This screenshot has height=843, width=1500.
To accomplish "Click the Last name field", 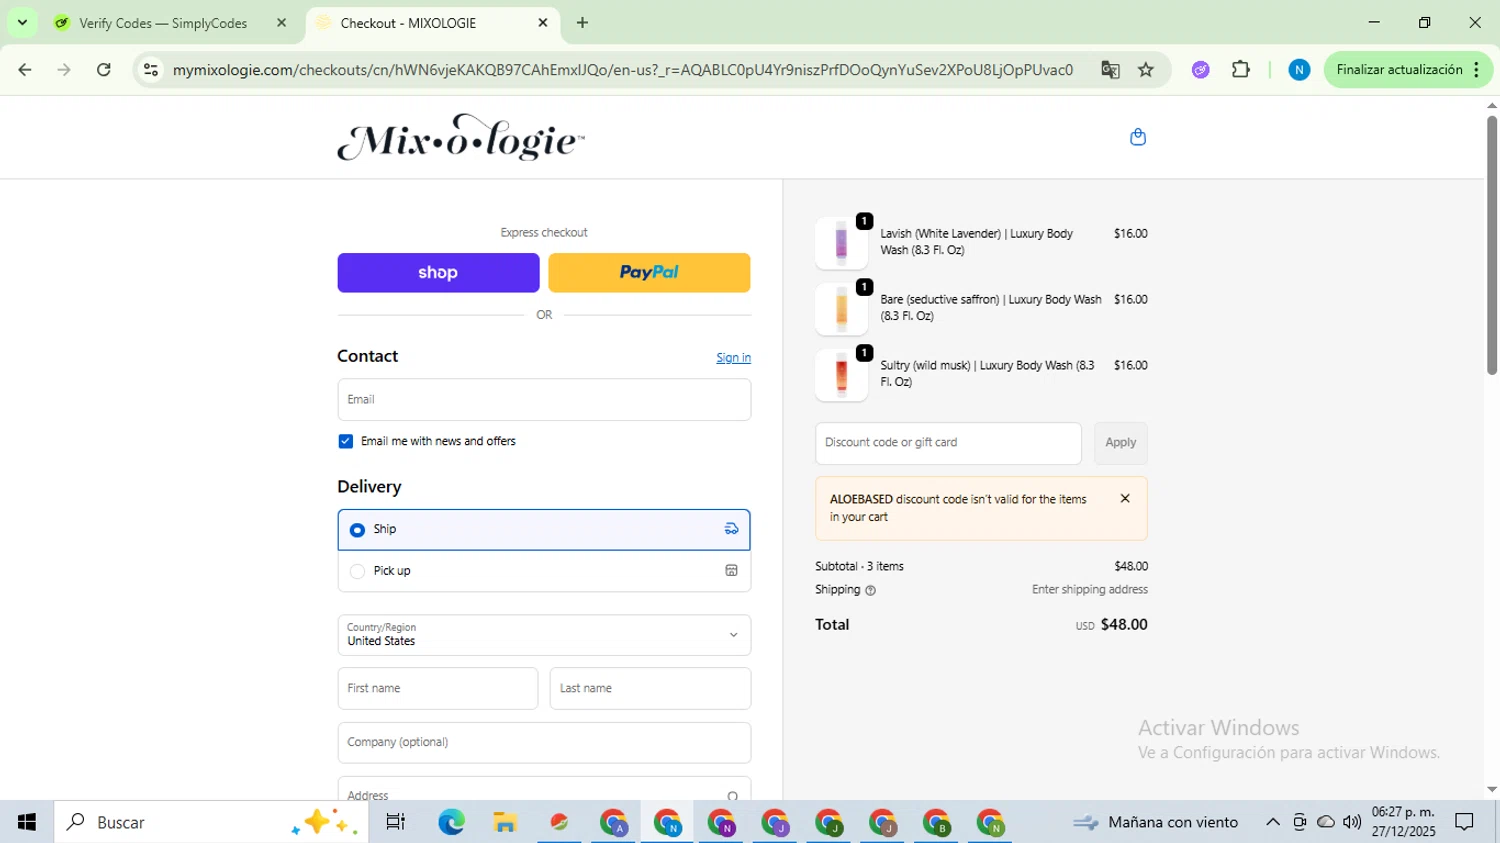I will click(650, 689).
